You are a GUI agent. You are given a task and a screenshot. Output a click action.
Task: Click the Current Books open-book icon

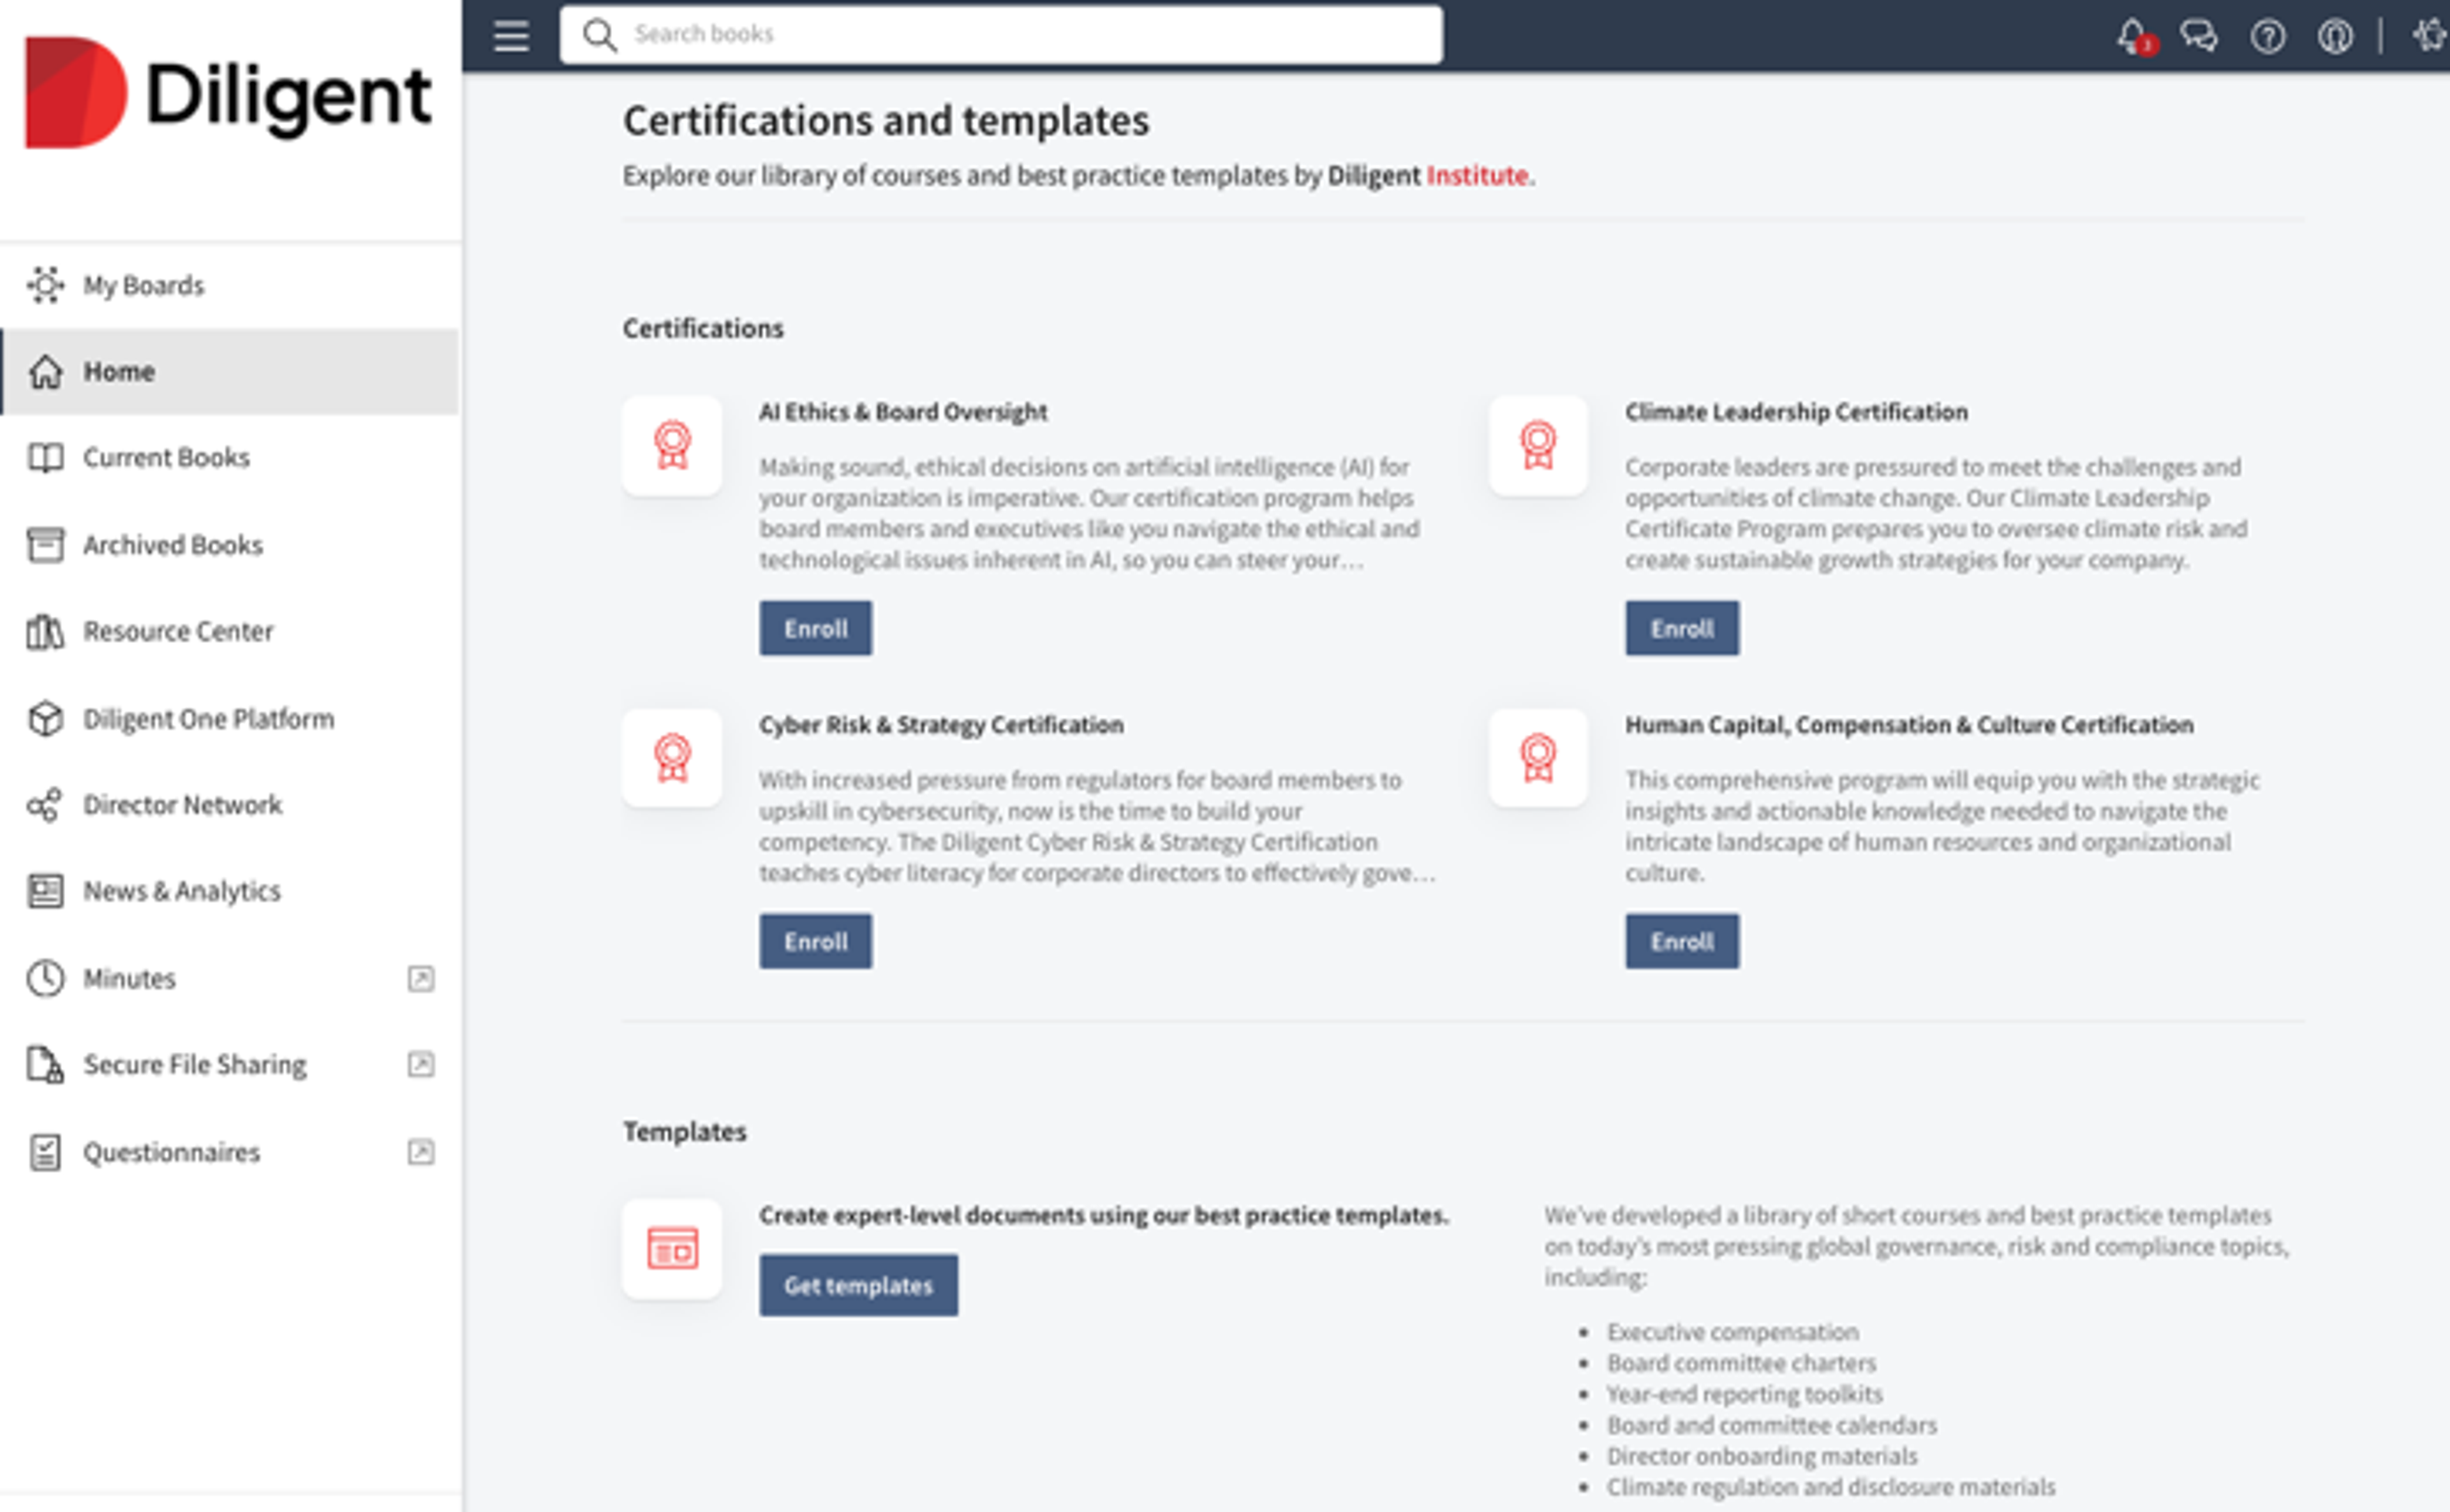click(45, 458)
